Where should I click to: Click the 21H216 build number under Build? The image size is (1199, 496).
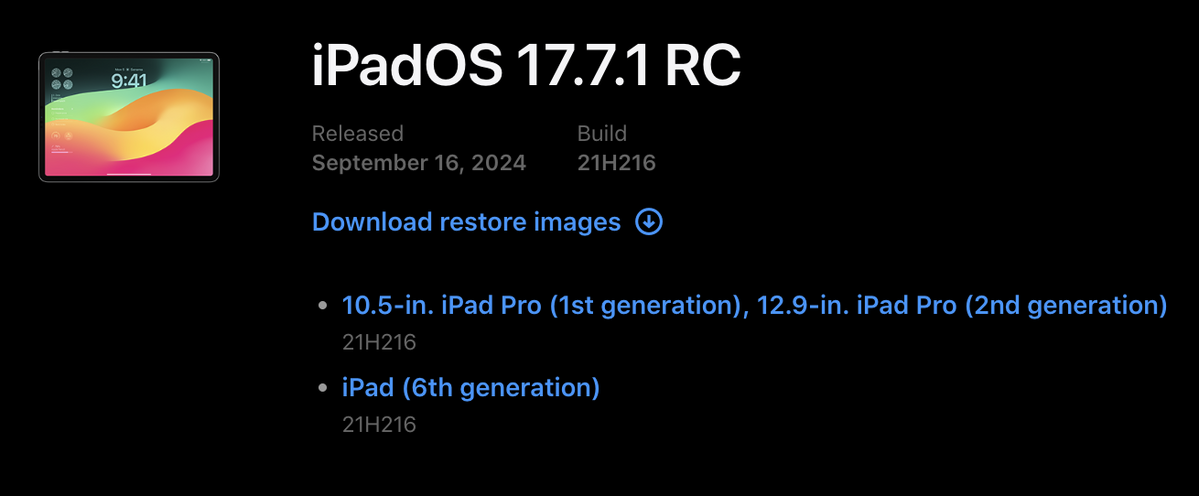pyautogui.click(x=616, y=163)
